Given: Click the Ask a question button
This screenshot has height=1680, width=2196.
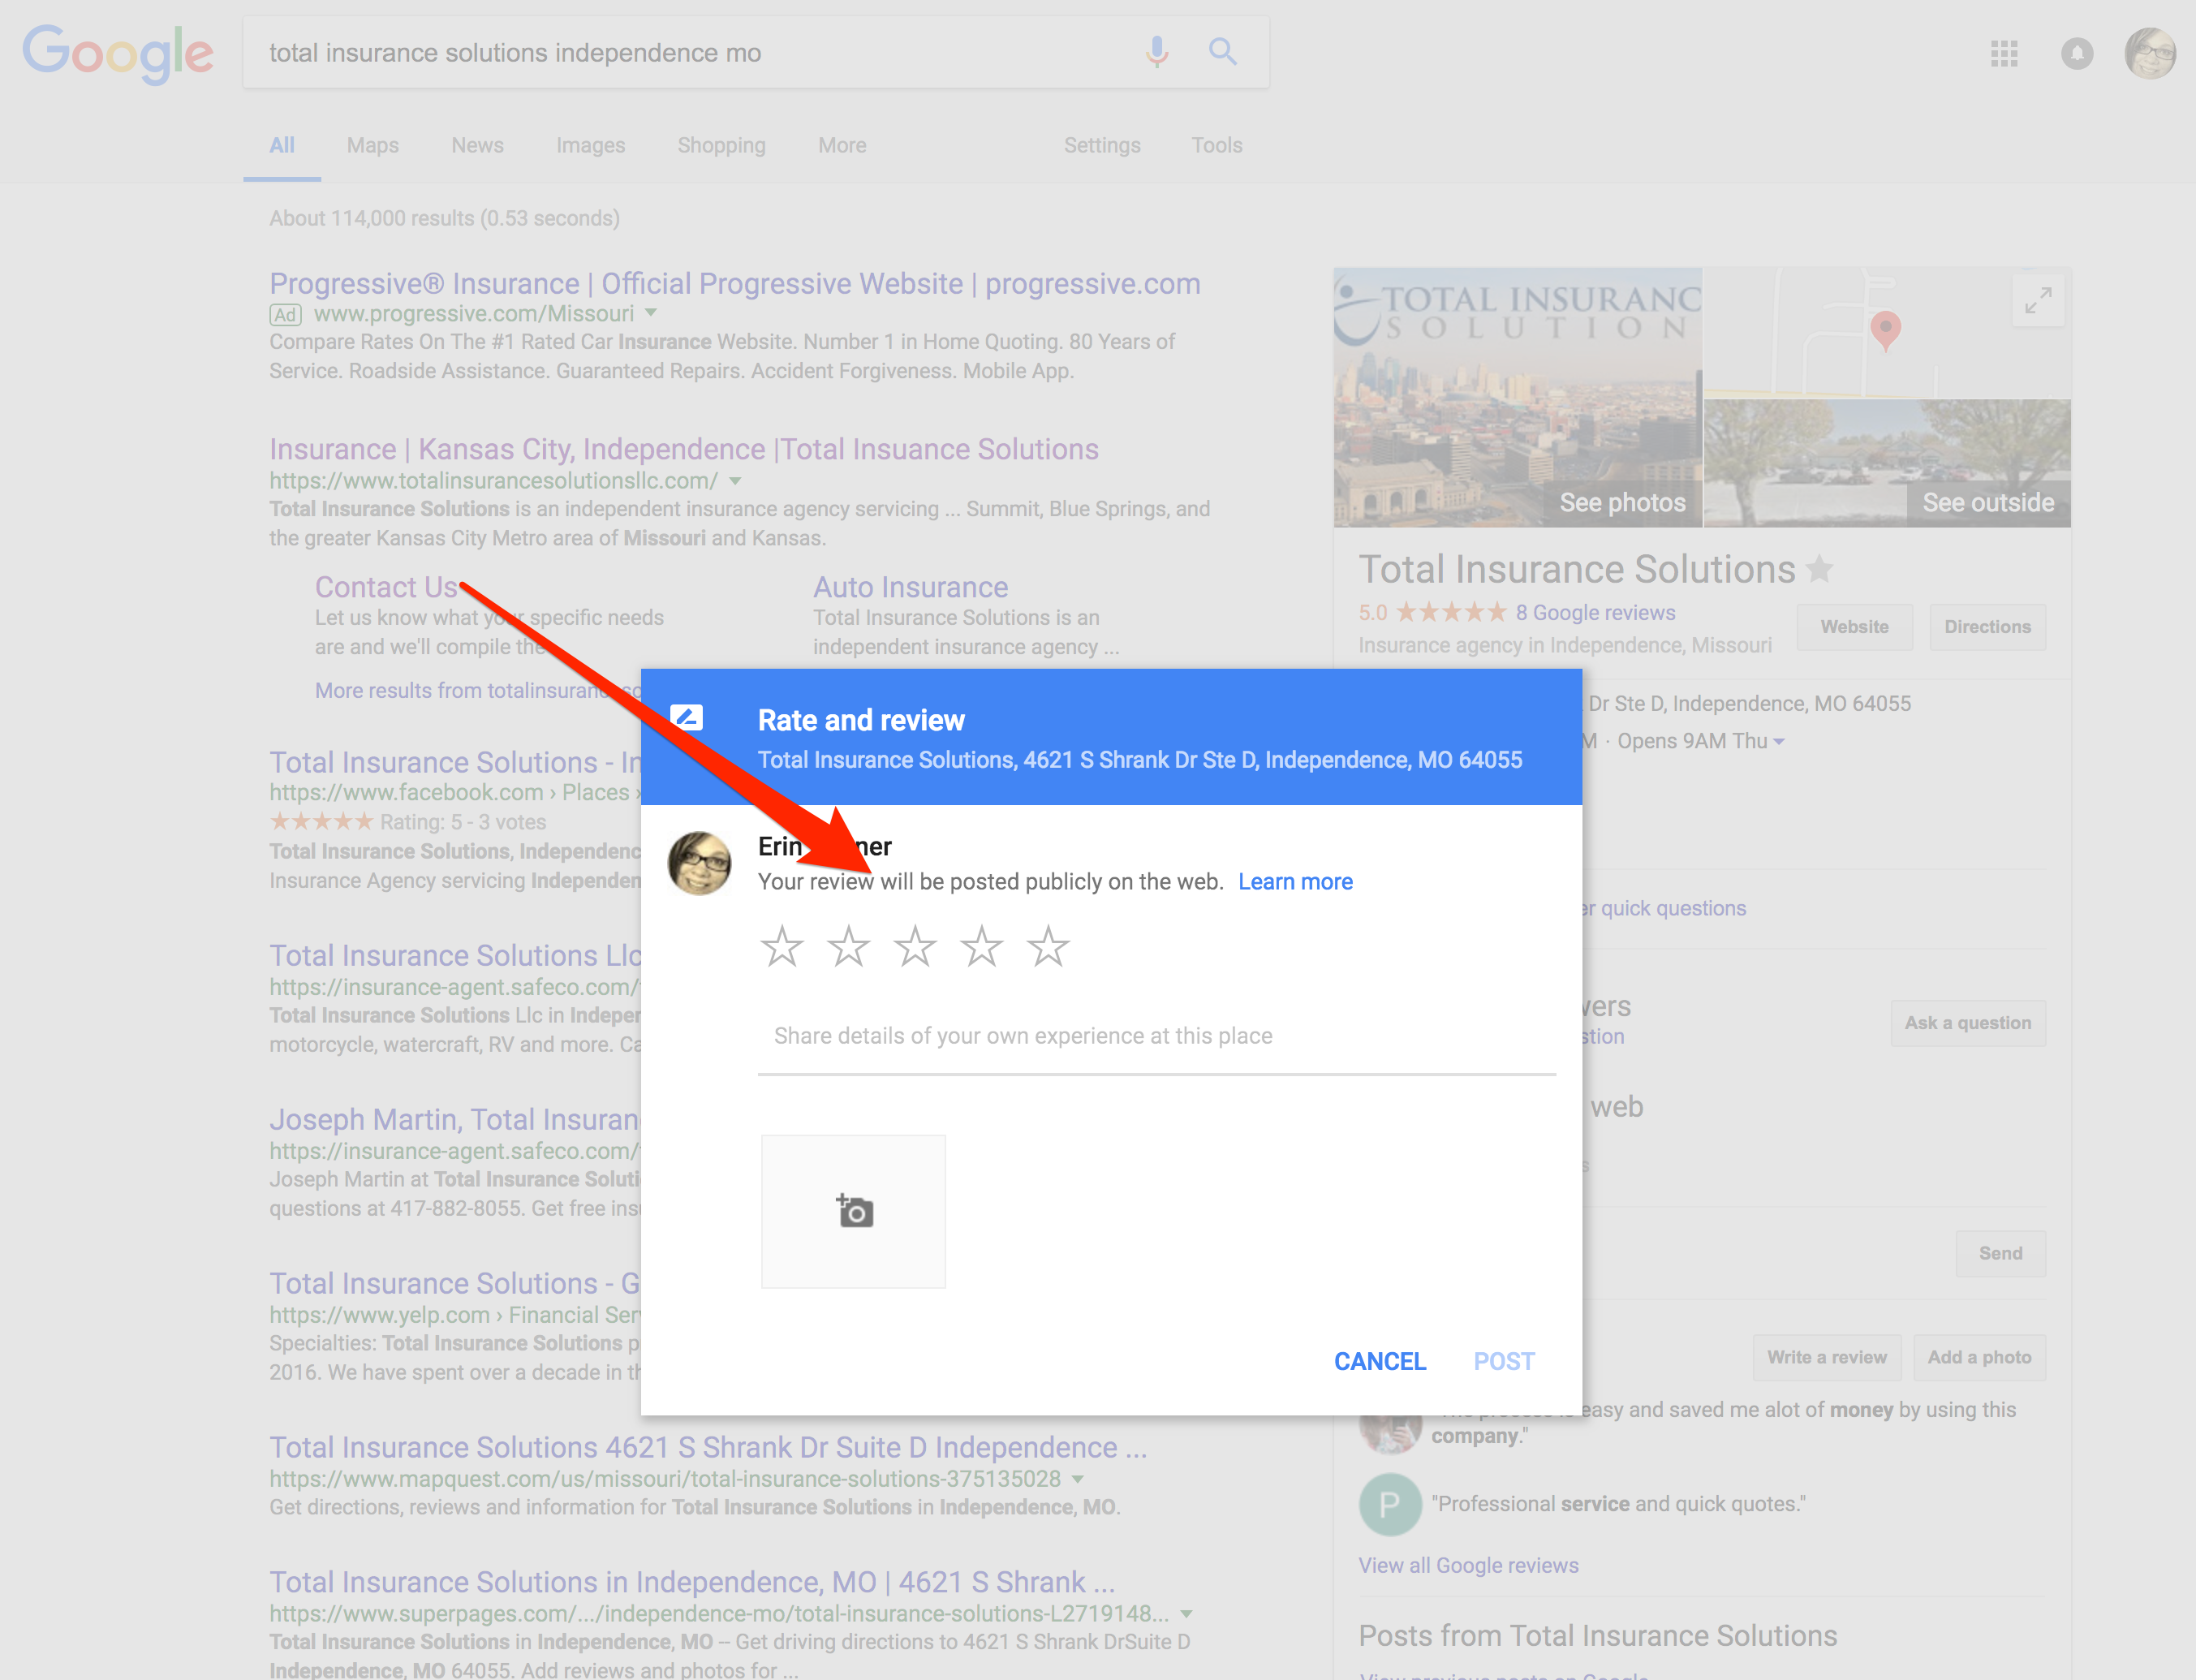Looking at the screenshot, I should 1967,1022.
